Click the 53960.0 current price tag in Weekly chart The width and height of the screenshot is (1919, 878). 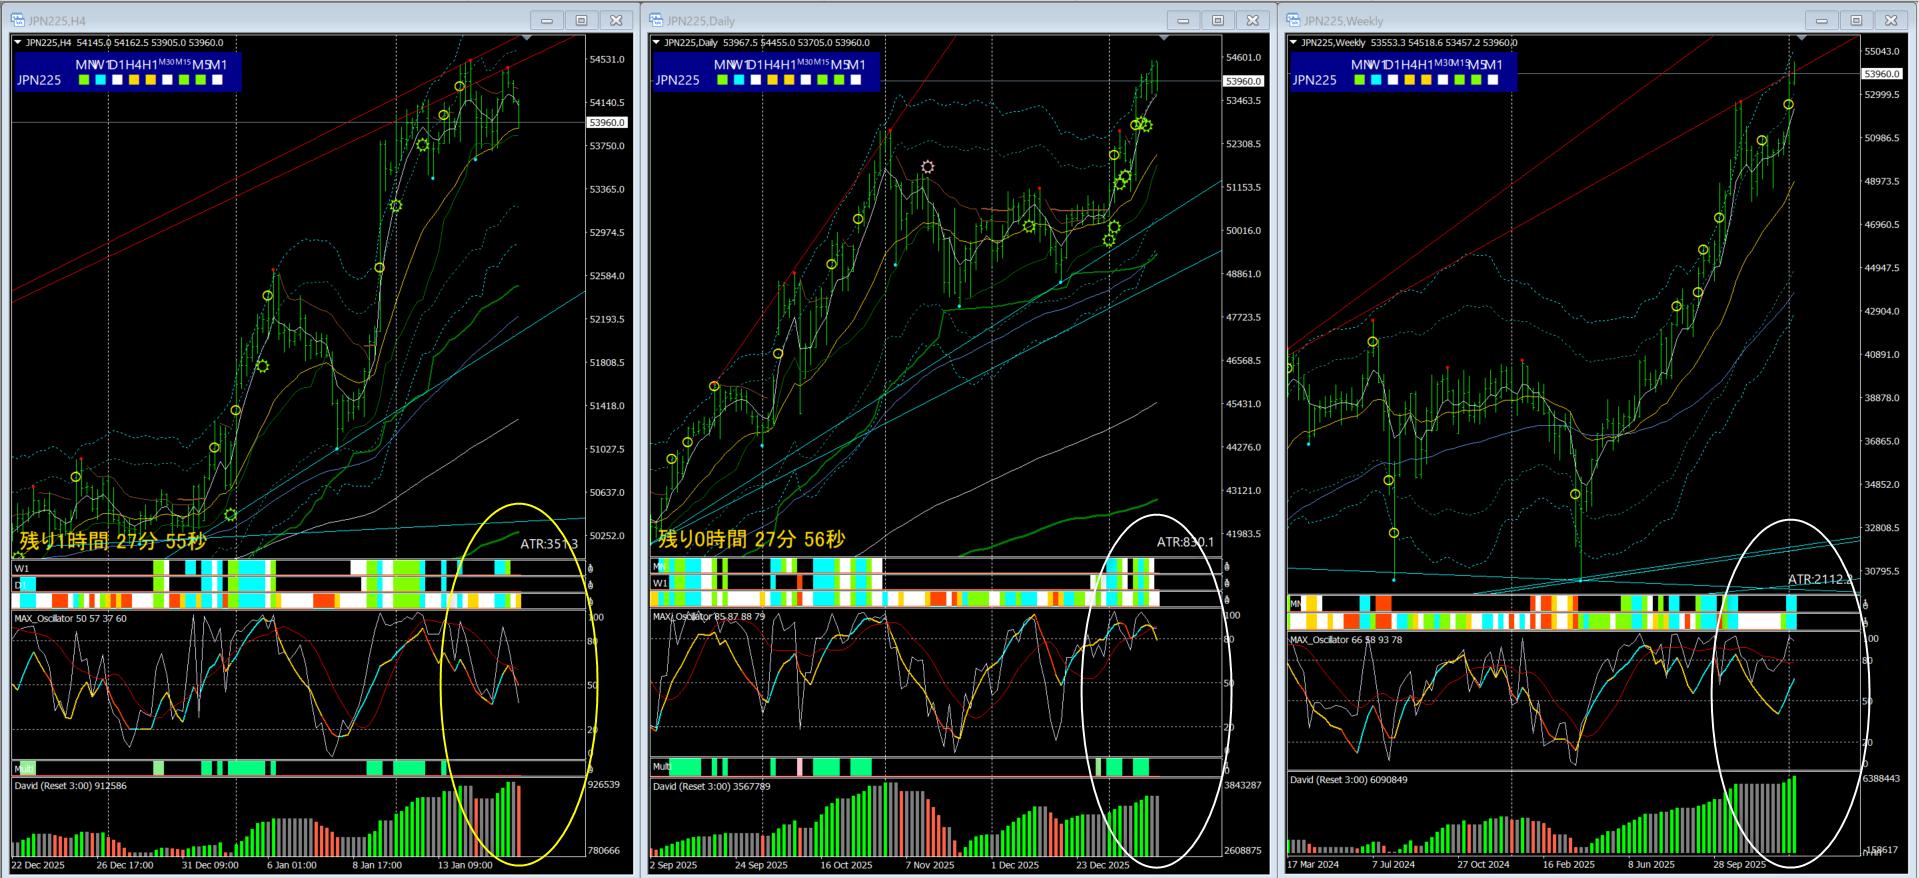(x=1881, y=74)
